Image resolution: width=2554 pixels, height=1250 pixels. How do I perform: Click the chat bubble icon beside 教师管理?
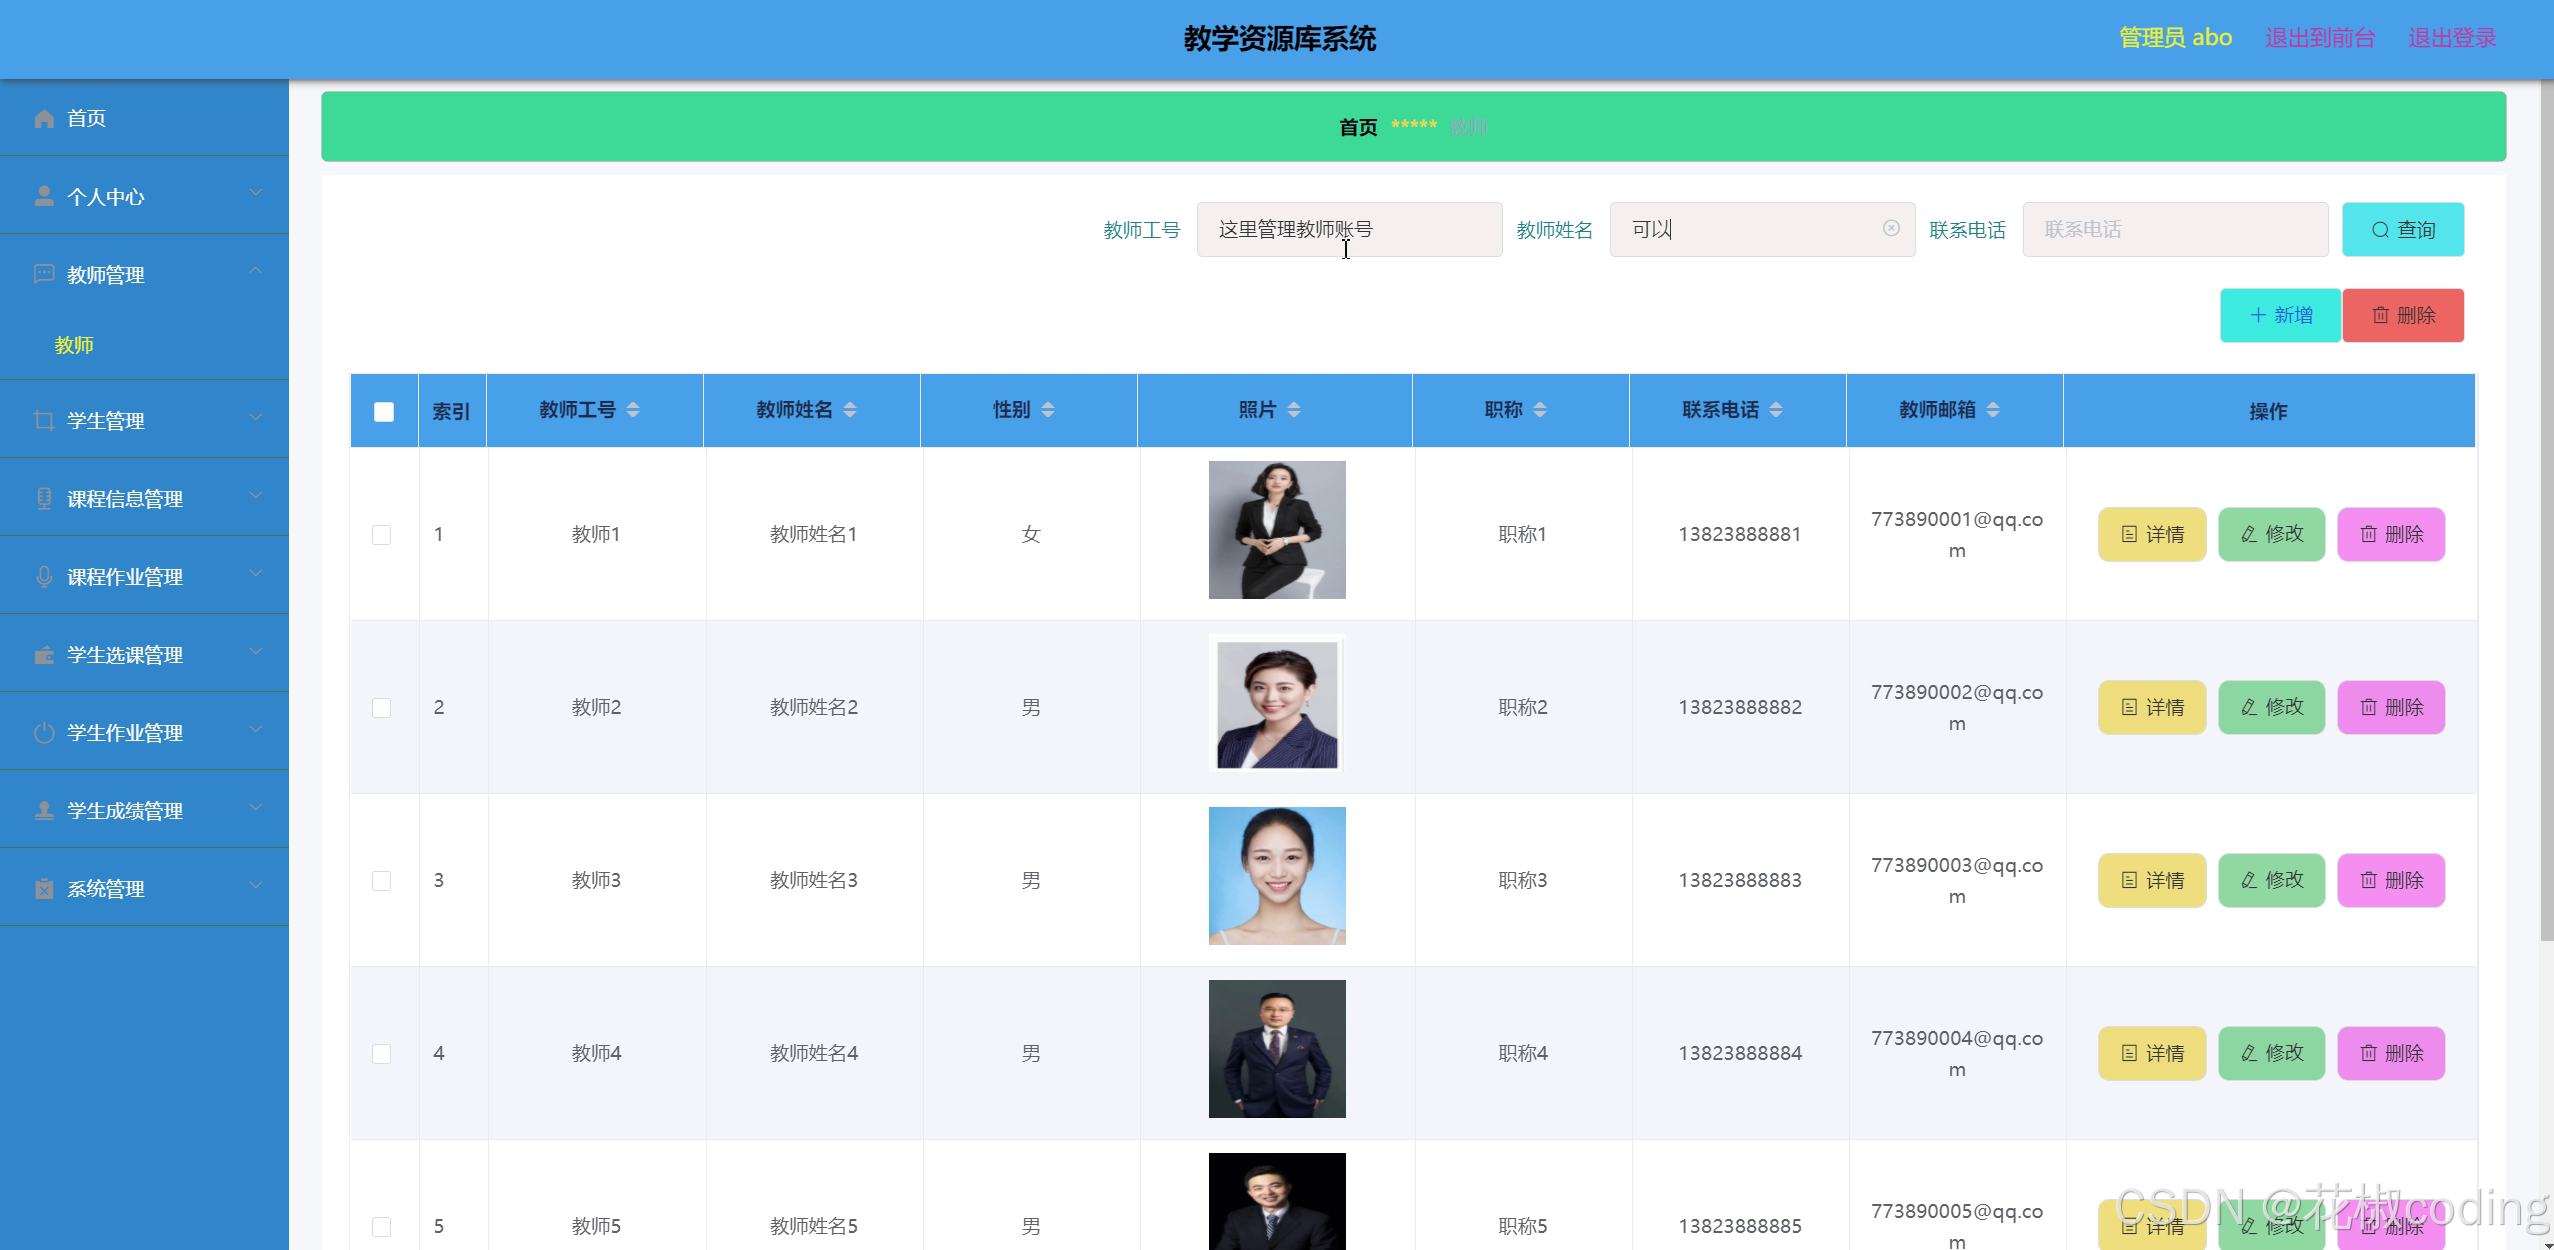(44, 274)
